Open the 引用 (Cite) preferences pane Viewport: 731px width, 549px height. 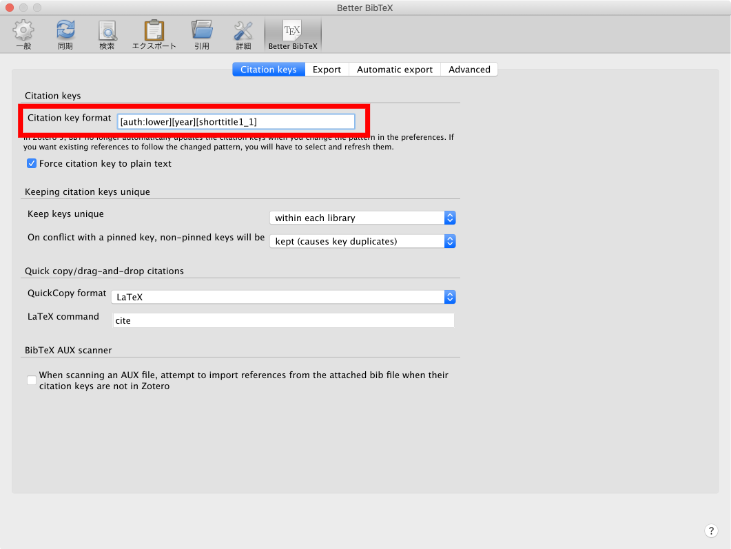click(x=202, y=33)
